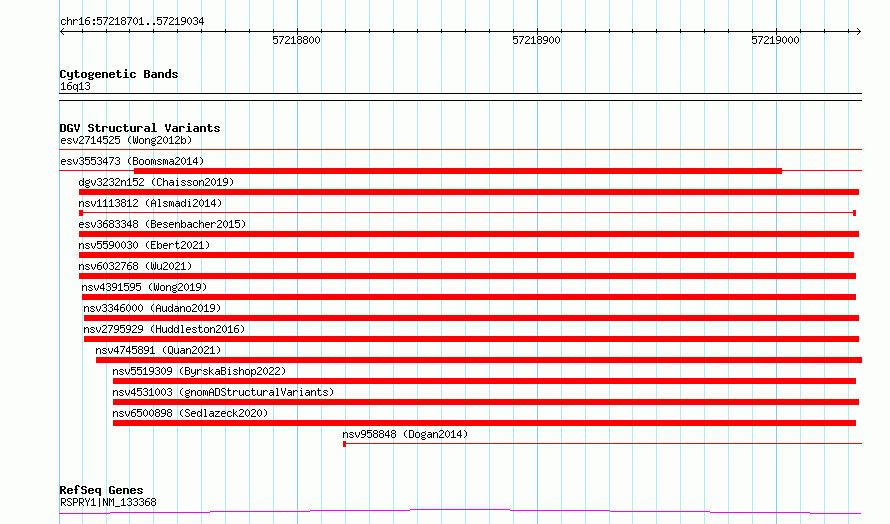This screenshot has width=890, height=524.
Task: Open variant nsv2795929 (Huddleston2016) label
Action: pos(164,329)
